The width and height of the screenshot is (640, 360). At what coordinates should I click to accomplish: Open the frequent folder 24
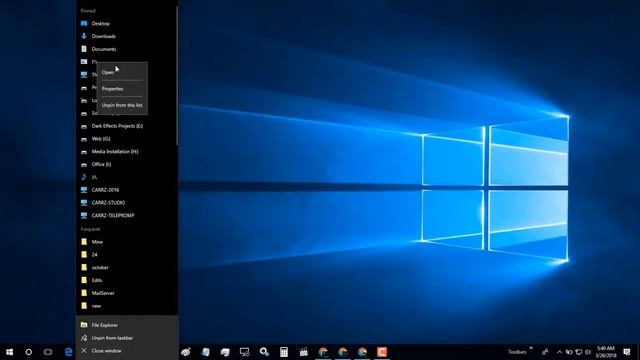[x=127, y=255]
